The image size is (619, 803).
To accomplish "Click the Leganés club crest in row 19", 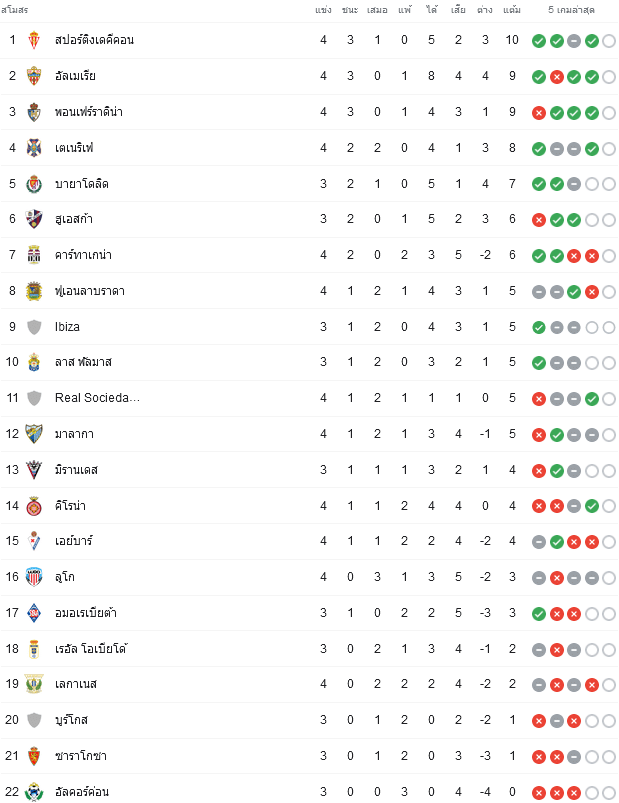I will coord(34,684).
